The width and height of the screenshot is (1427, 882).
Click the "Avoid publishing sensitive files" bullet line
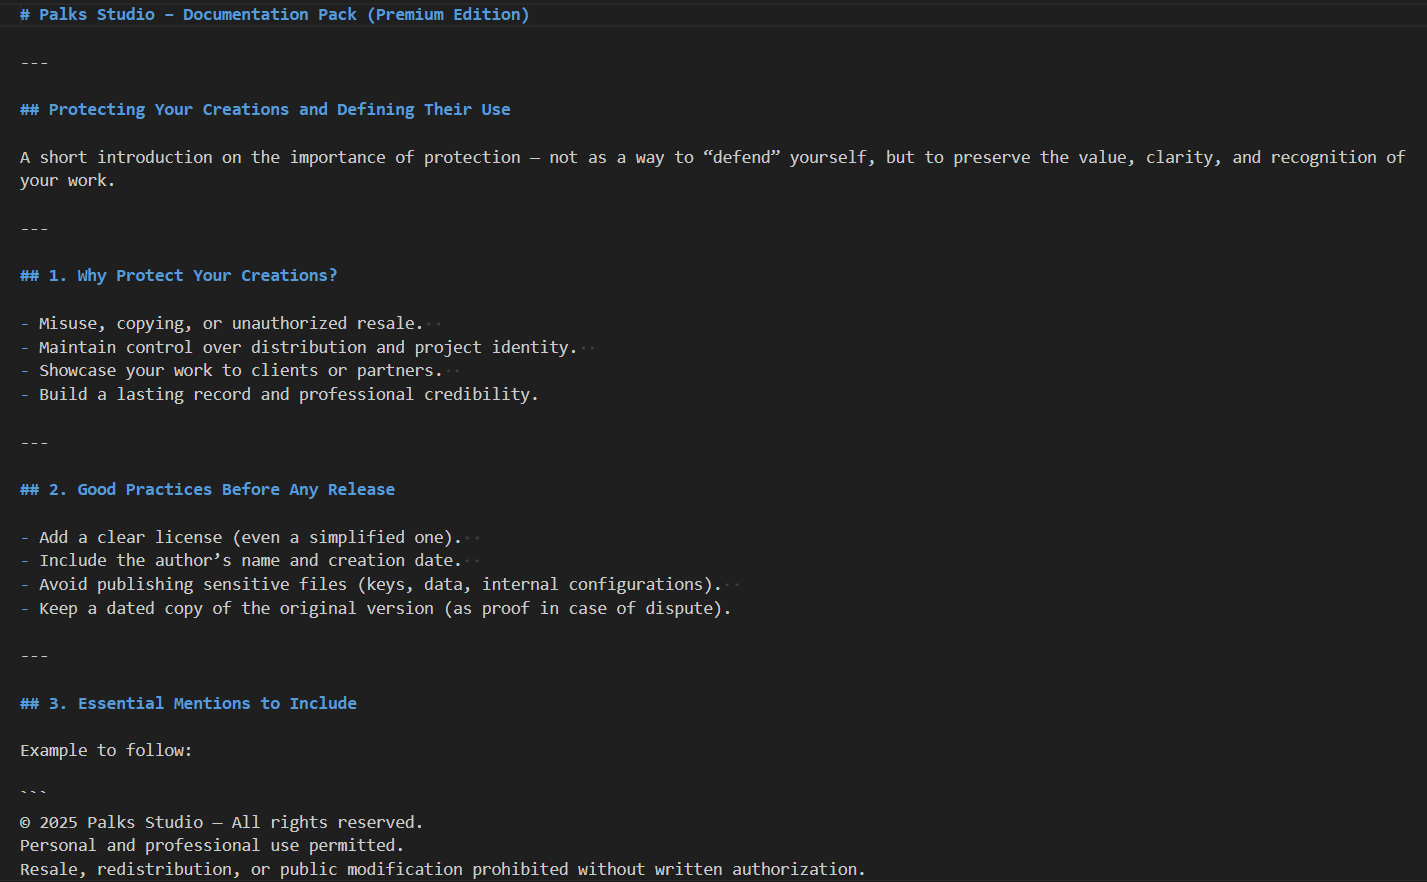point(380,585)
